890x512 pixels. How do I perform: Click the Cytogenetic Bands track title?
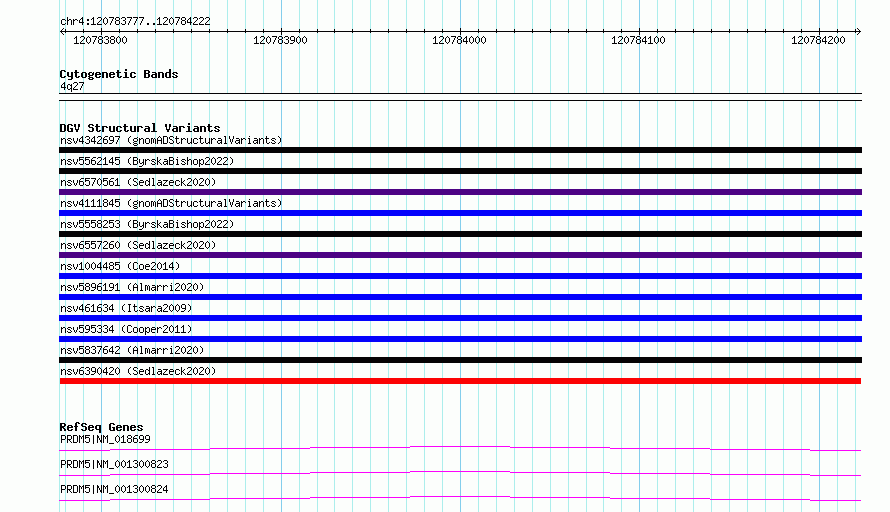pyautogui.click(x=119, y=74)
